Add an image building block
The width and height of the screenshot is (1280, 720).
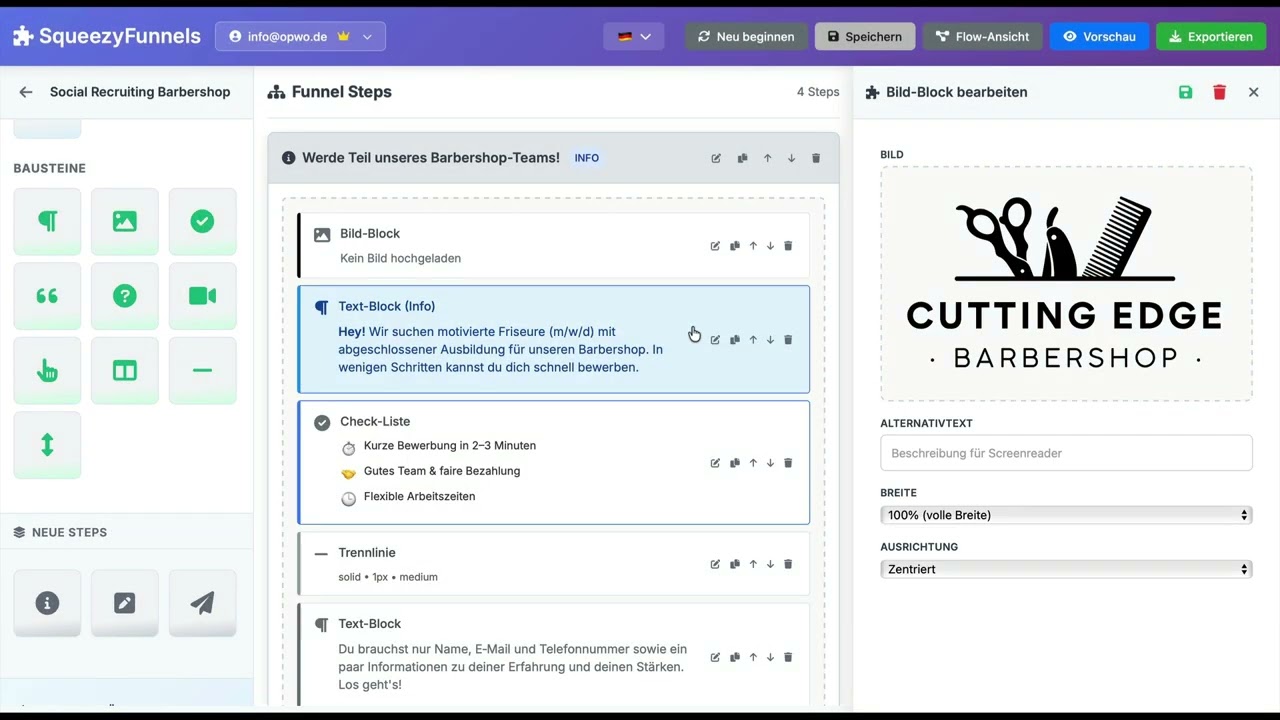tap(125, 221)
